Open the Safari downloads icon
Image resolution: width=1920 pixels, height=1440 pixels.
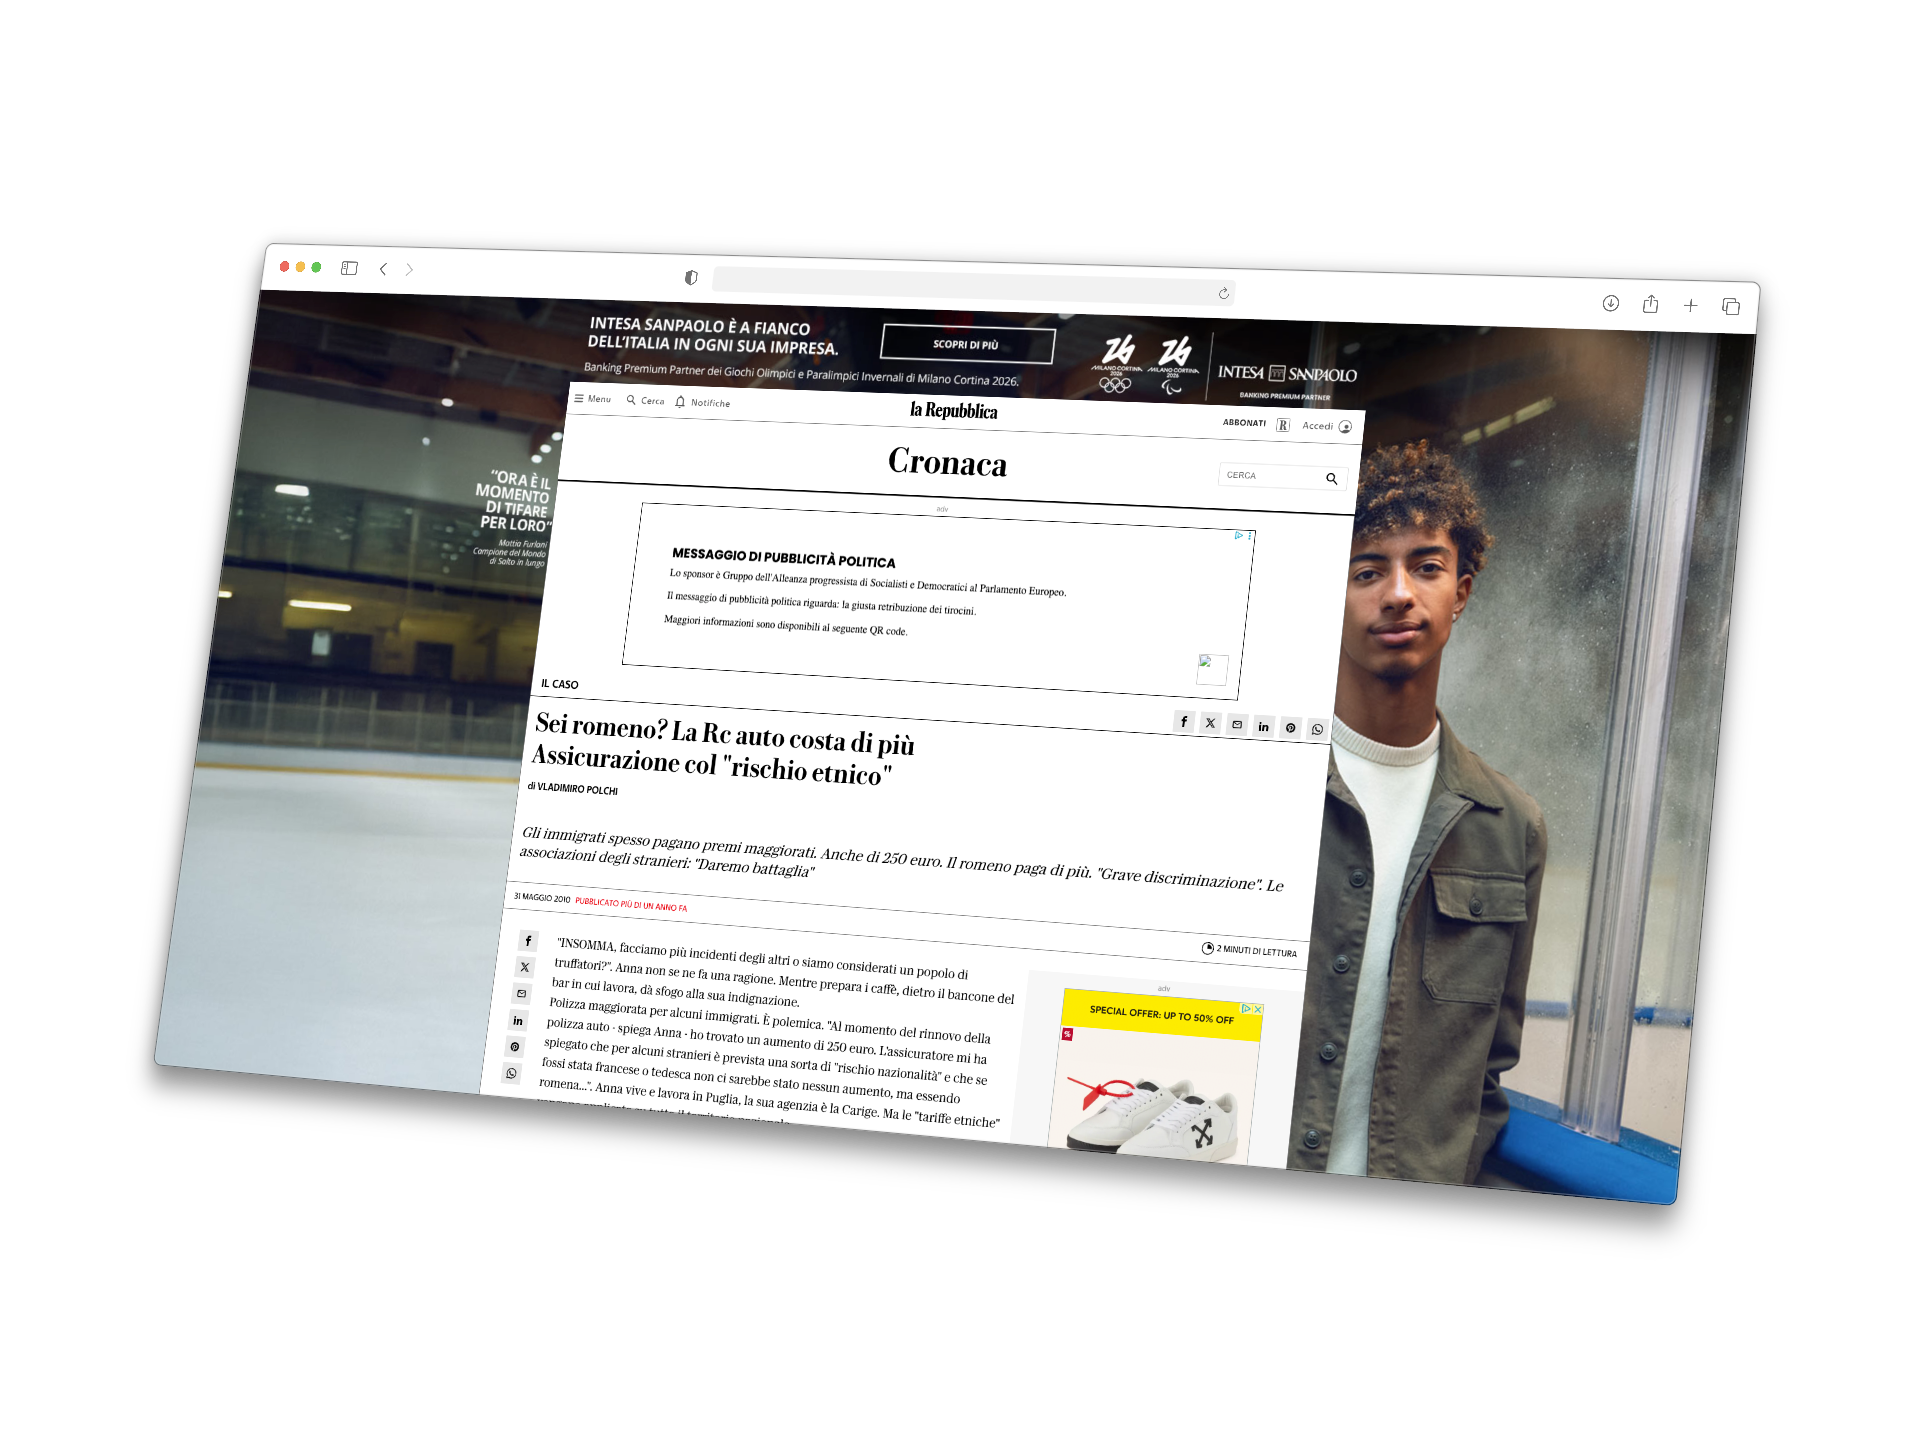1610,303
